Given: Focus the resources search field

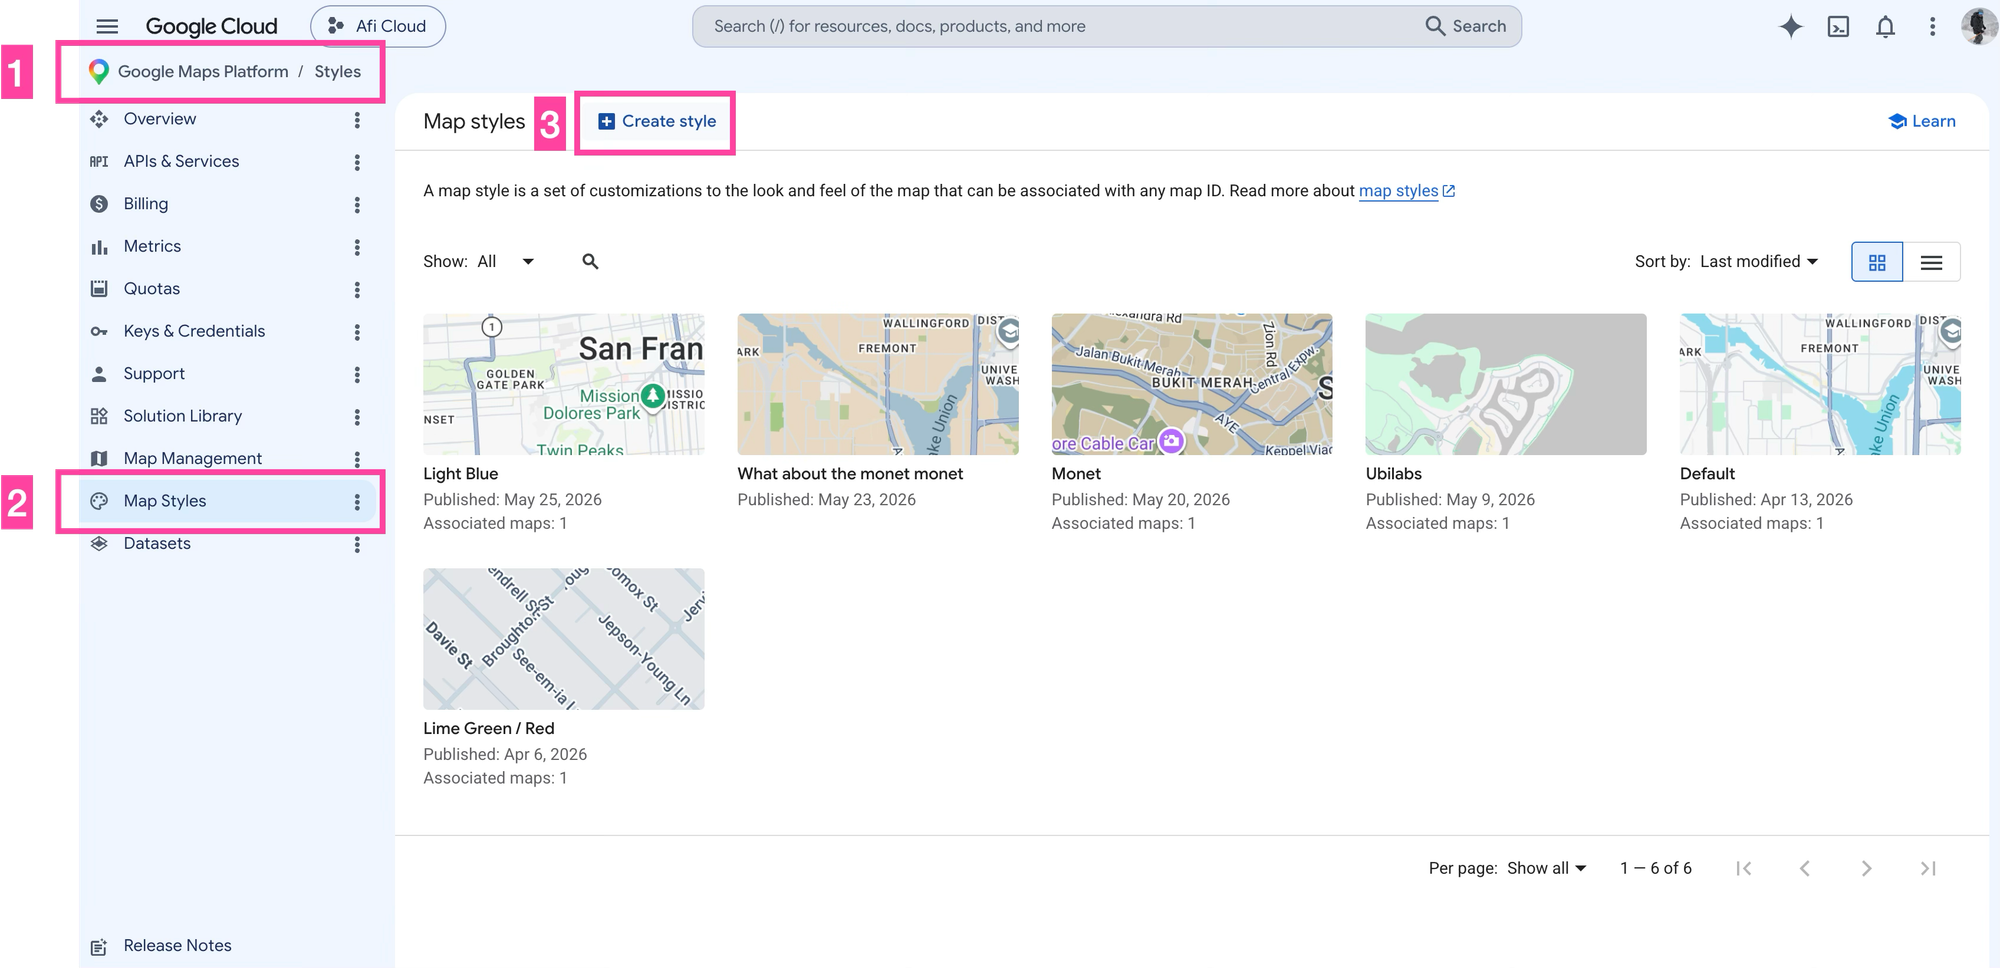Looking at the screenshot, I should tap(1060, 26).
